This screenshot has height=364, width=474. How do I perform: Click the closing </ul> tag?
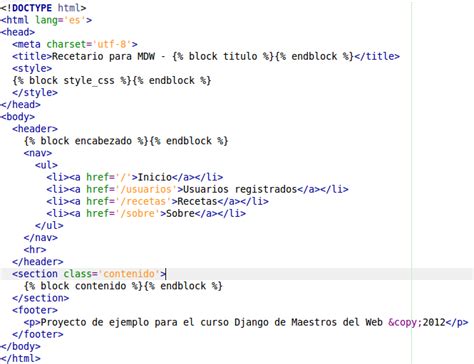(x=49, y=225)
